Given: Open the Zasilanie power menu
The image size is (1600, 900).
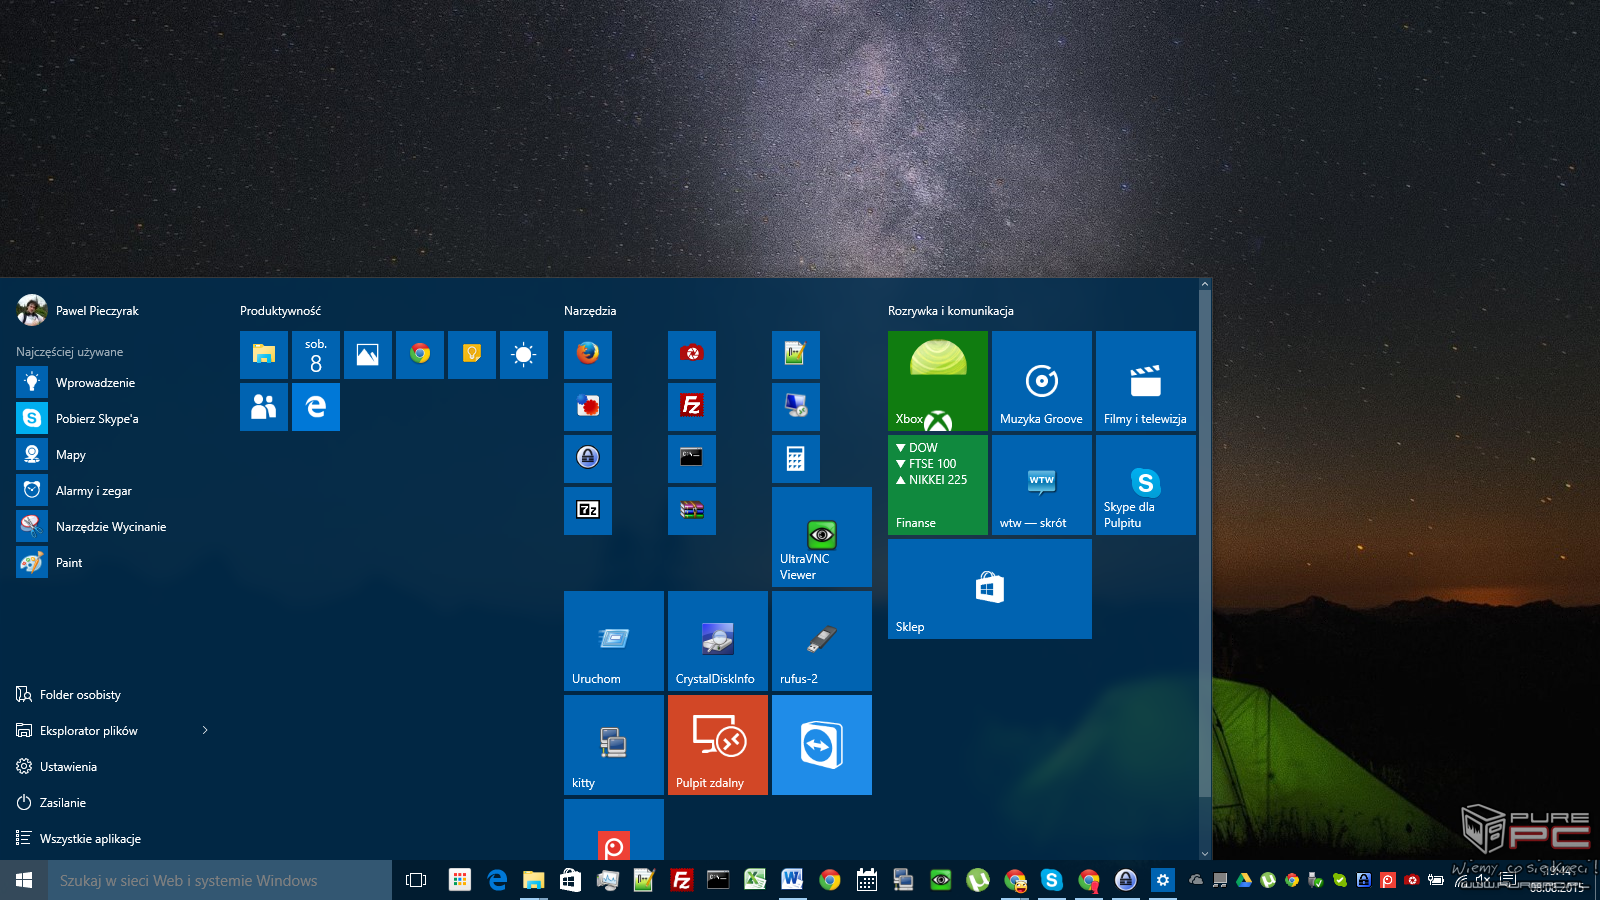Looking at the screenshot, I should (62, 802).
